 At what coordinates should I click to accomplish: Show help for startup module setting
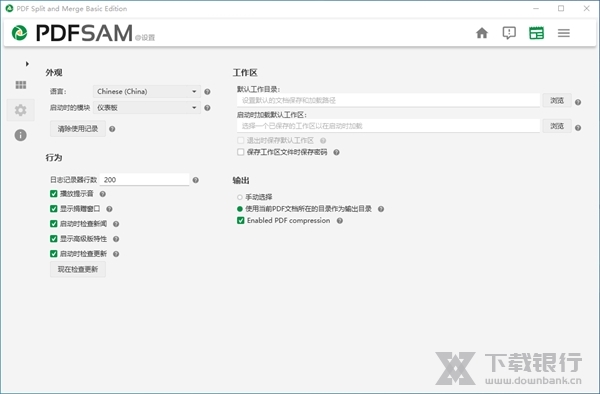[x=207, y=108]
